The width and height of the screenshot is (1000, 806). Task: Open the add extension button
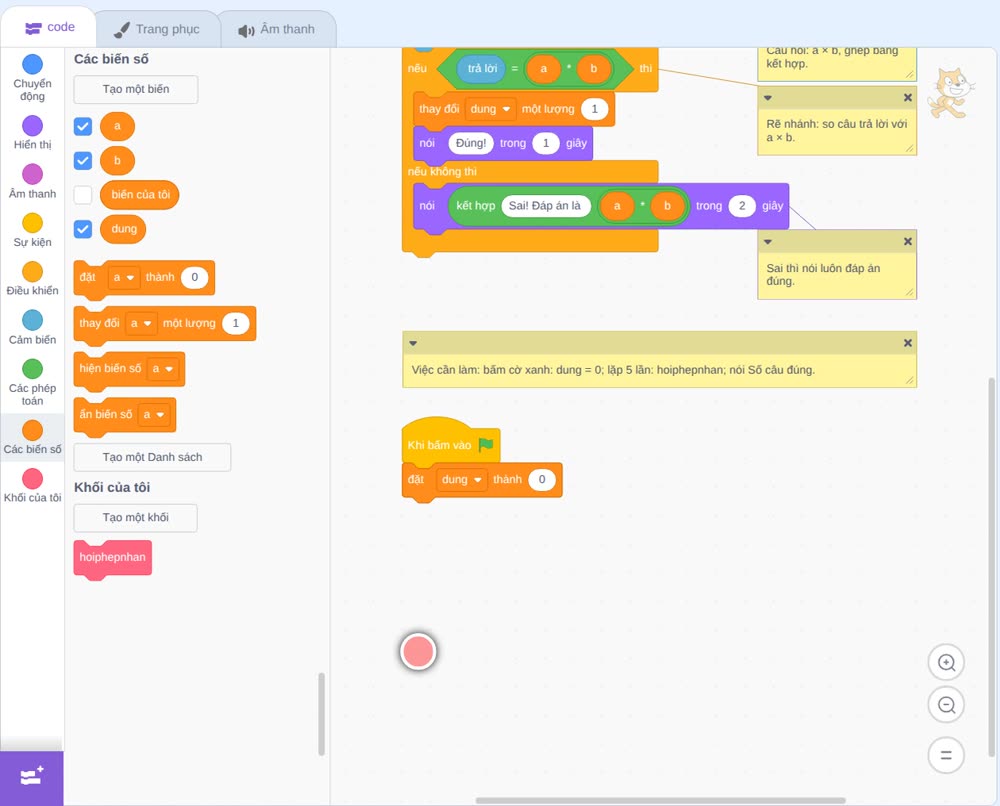point(32,777)
